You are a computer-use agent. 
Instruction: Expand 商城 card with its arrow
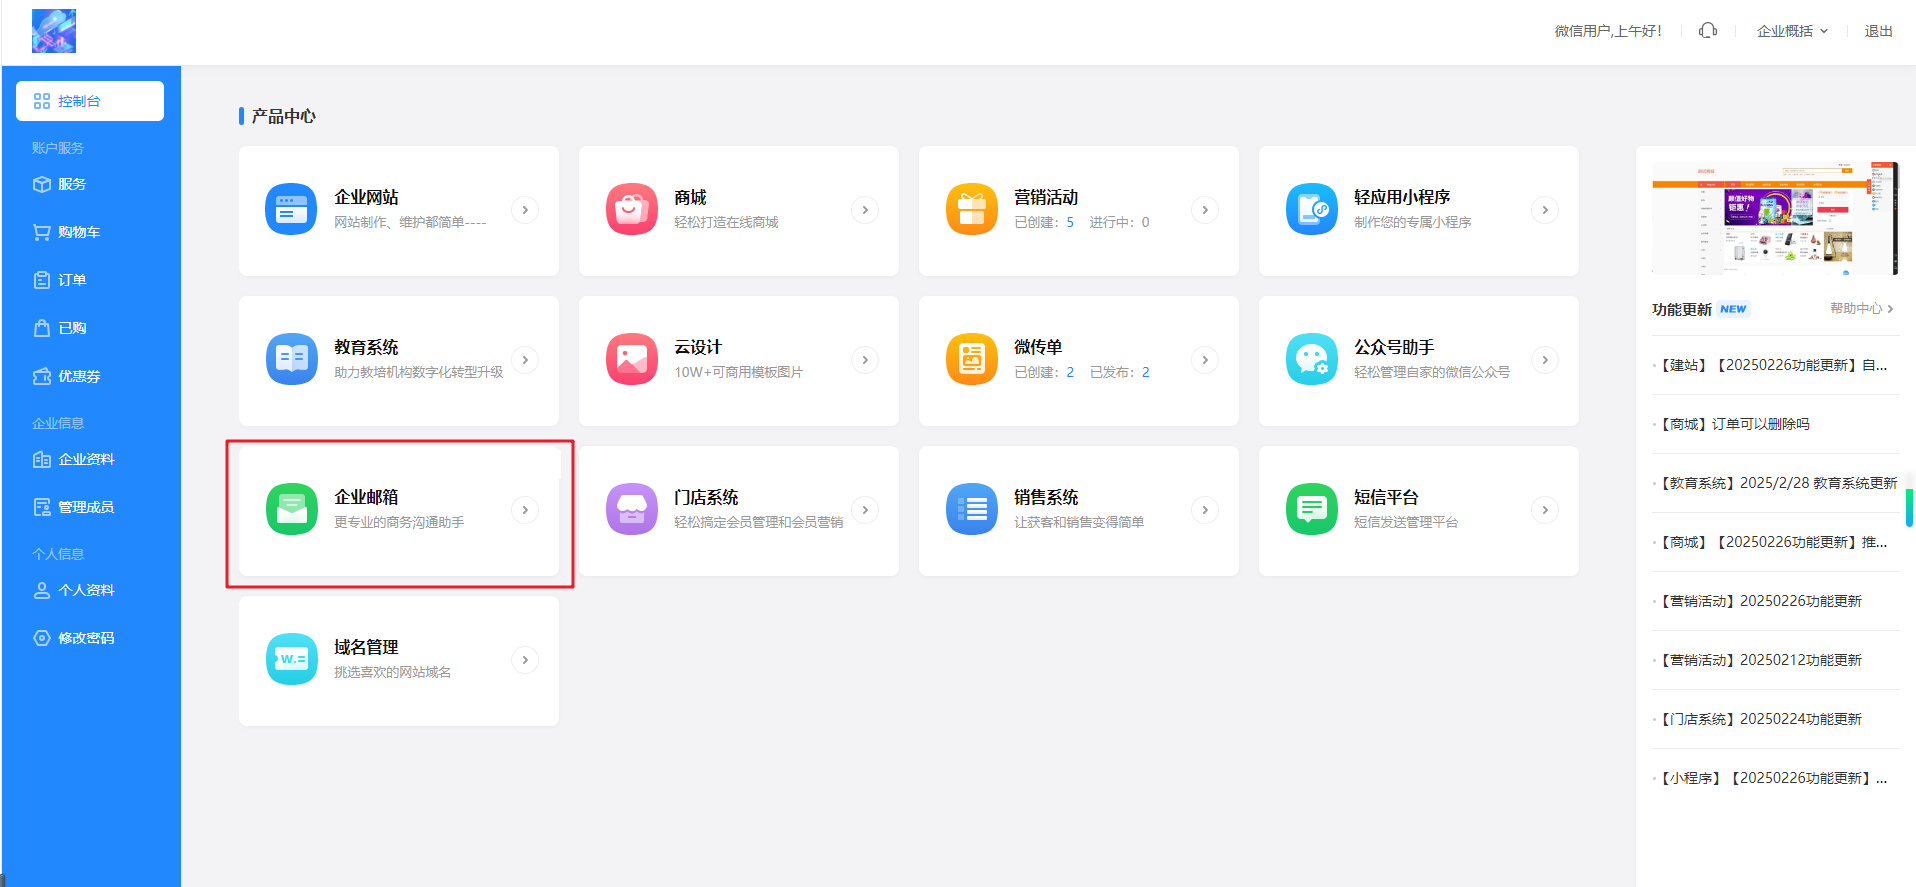pyautogui.click(x=865, y=210)
